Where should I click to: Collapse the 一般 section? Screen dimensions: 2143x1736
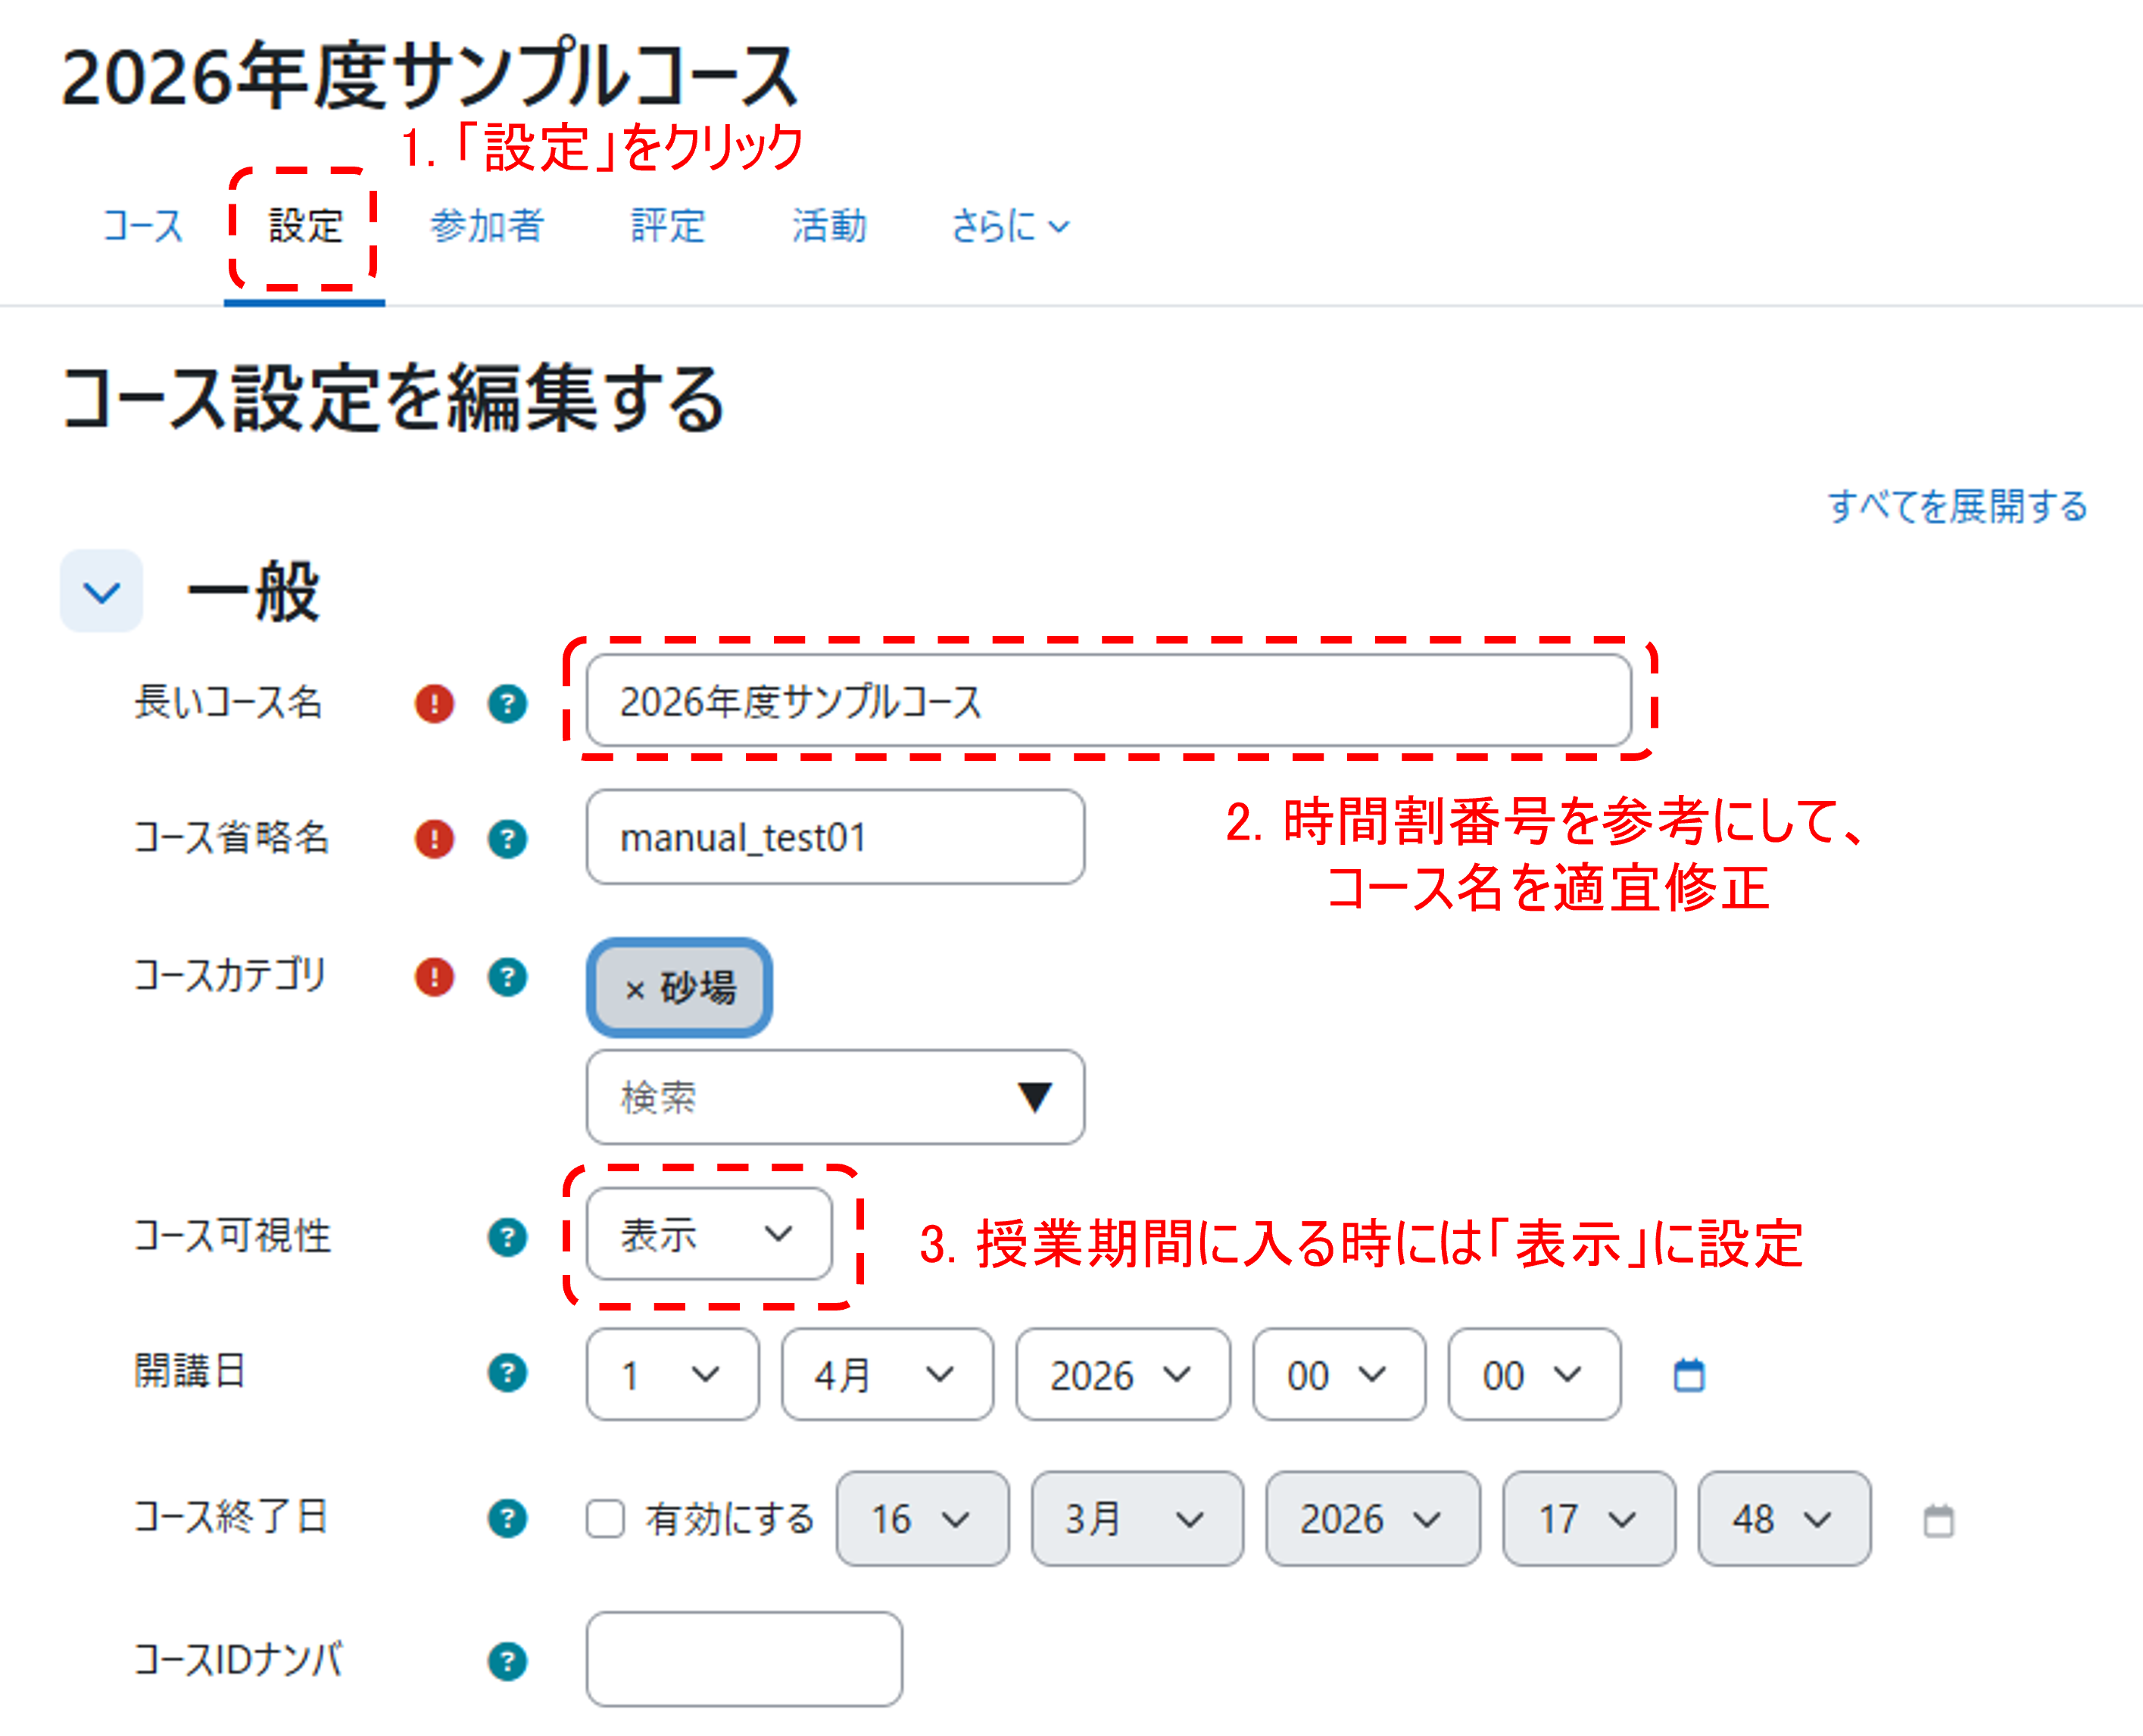[101, 591]
